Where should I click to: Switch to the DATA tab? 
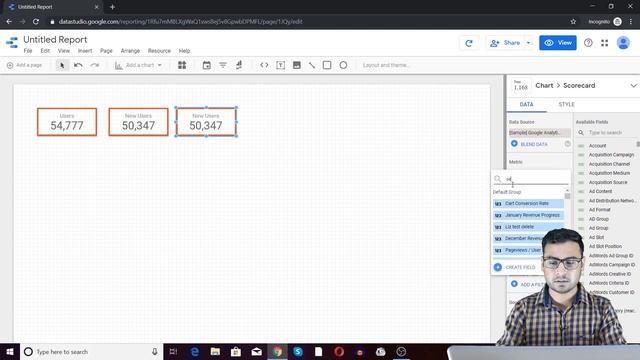point(527,104)
